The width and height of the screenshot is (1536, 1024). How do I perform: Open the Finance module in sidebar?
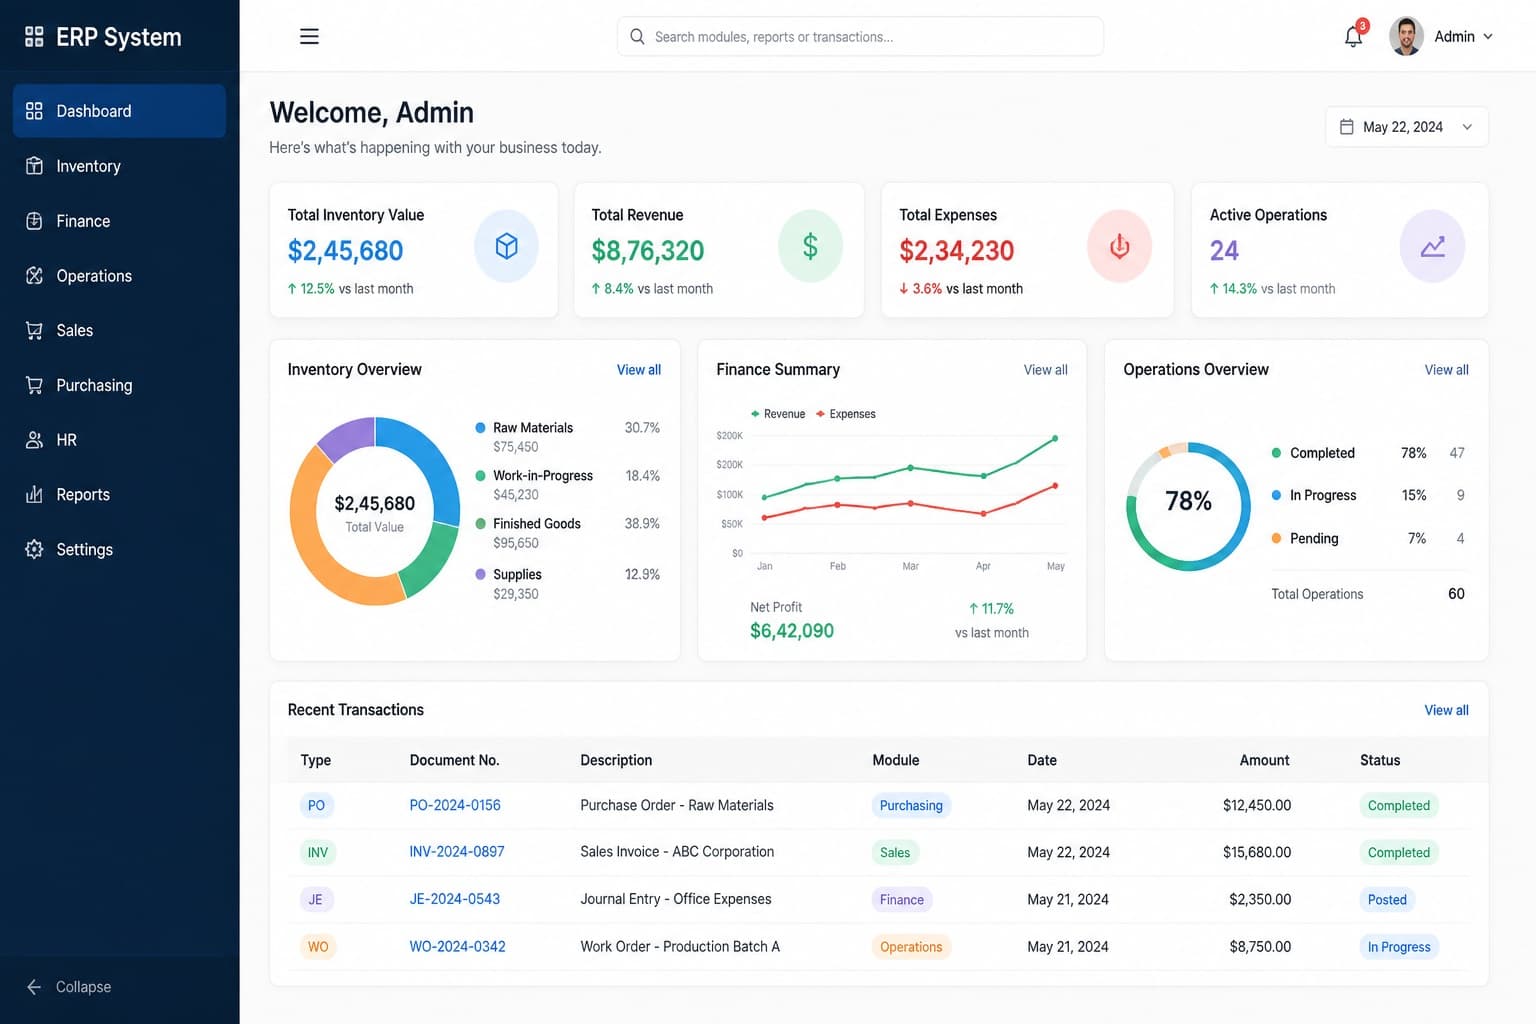pos(119,221)
